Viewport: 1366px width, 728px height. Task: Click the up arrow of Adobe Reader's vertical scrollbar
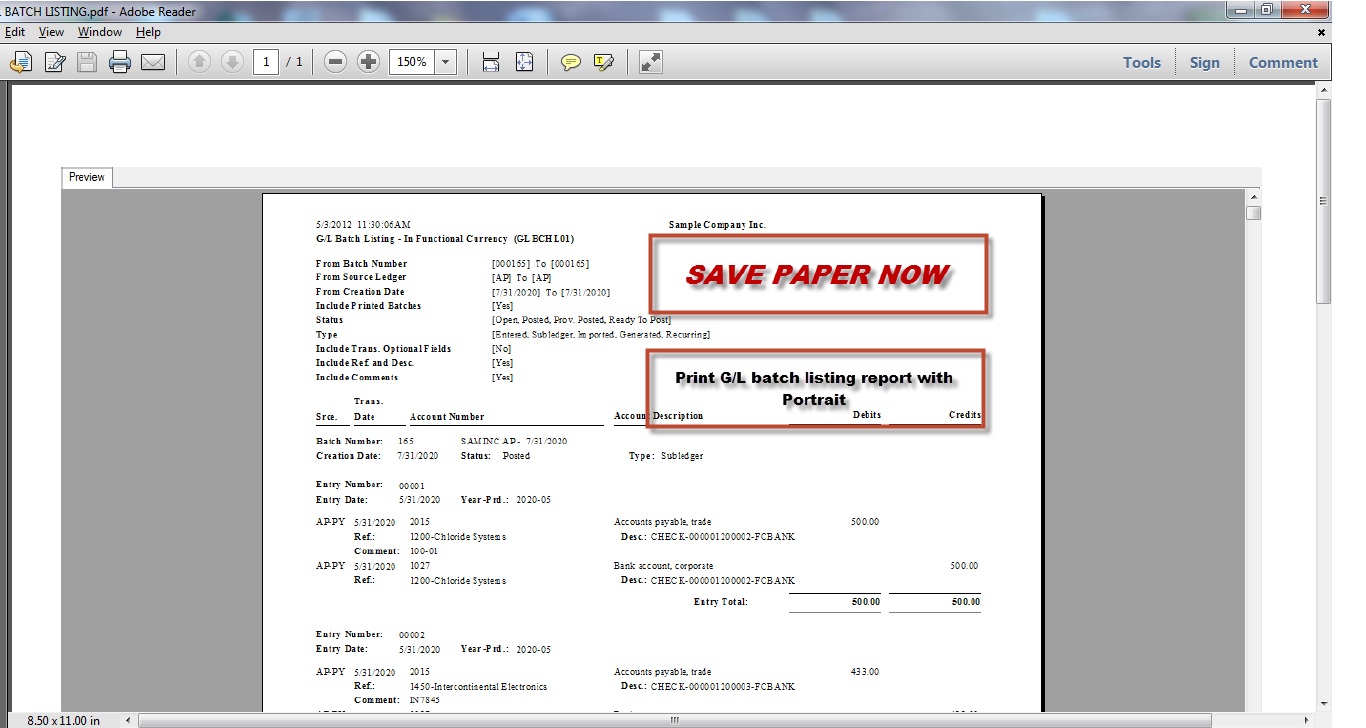[1324, 90]
